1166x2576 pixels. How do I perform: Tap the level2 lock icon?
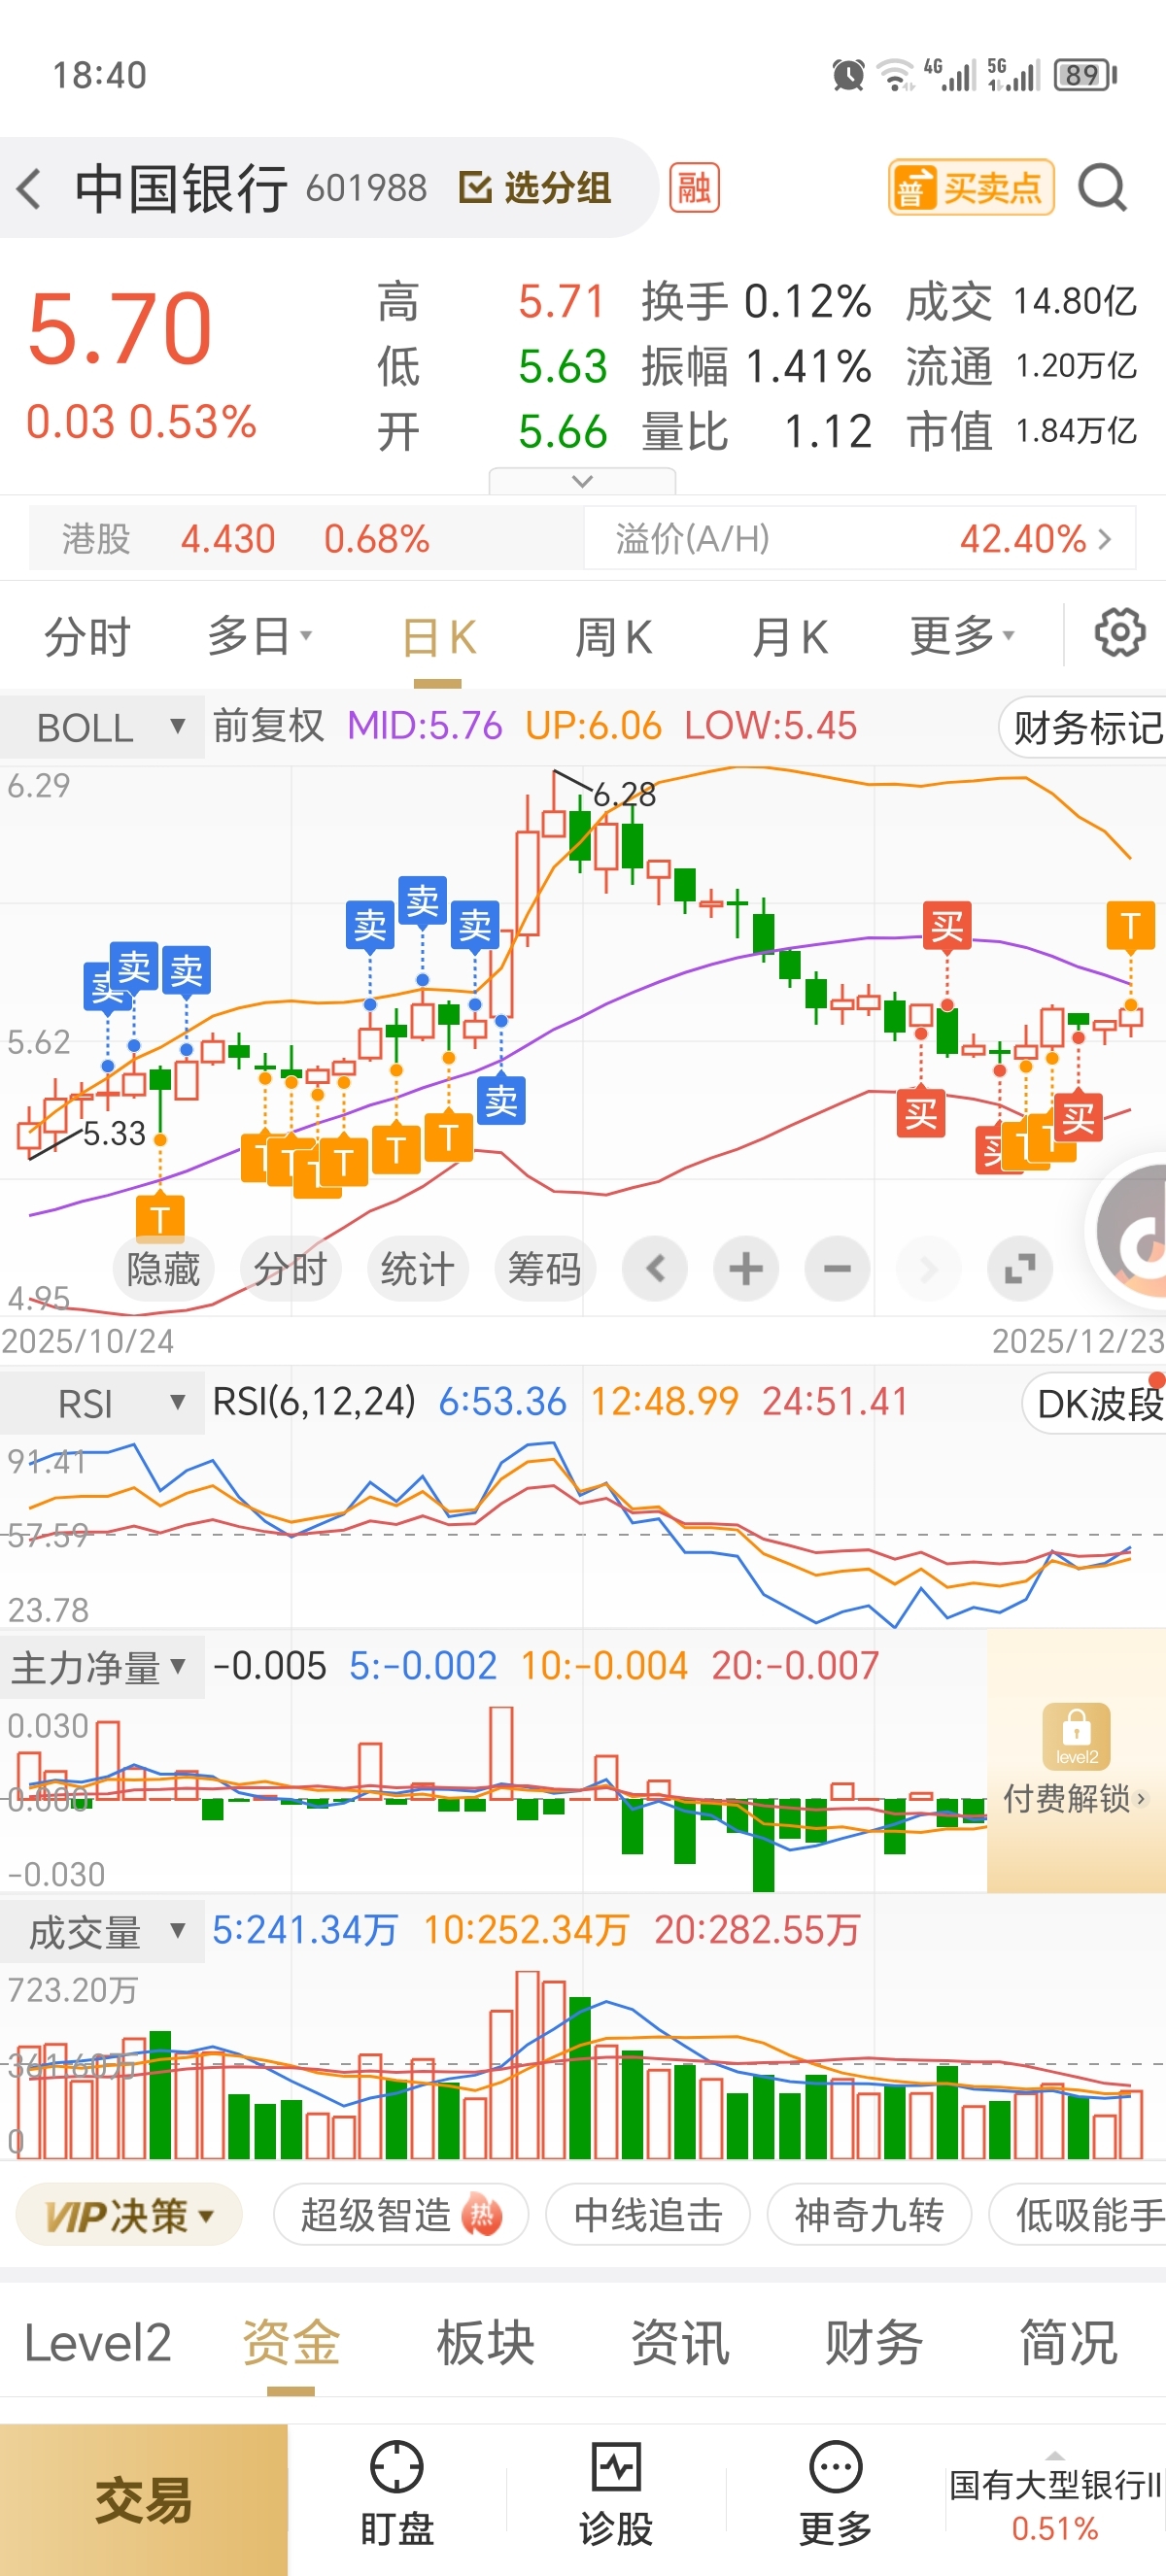1076,1735
